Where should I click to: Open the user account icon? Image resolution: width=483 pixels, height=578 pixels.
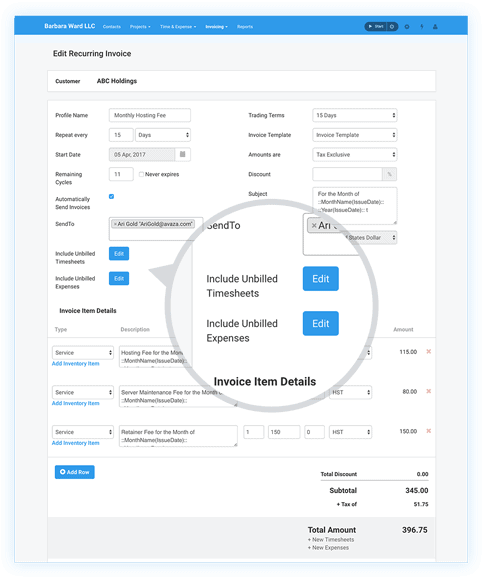coord(435,27)
